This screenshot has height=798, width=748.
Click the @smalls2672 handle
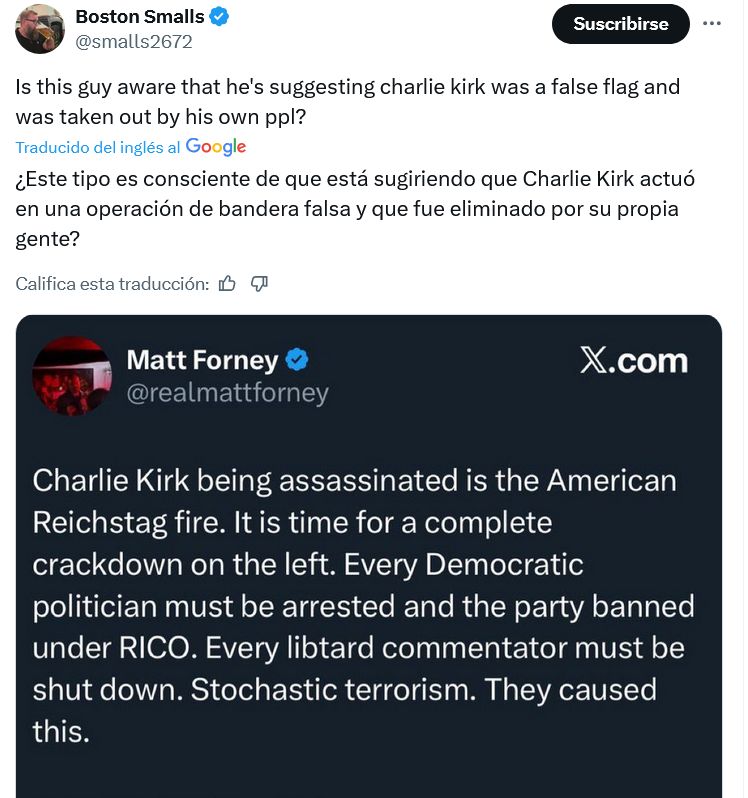click(134, 42)
